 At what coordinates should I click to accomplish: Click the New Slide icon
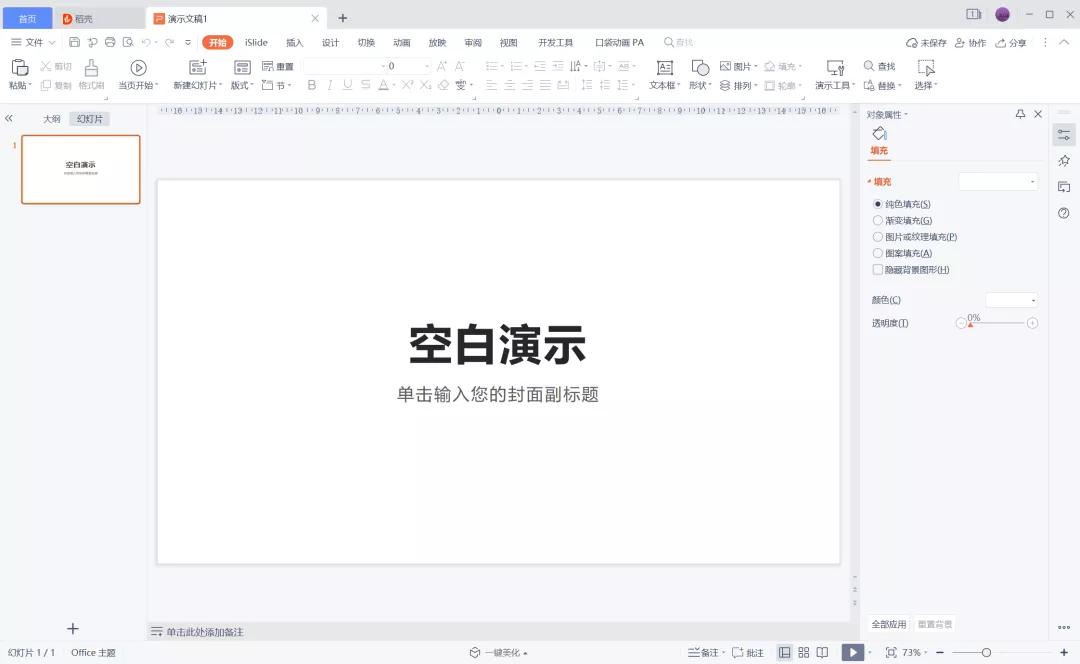[x=197, y=68]
